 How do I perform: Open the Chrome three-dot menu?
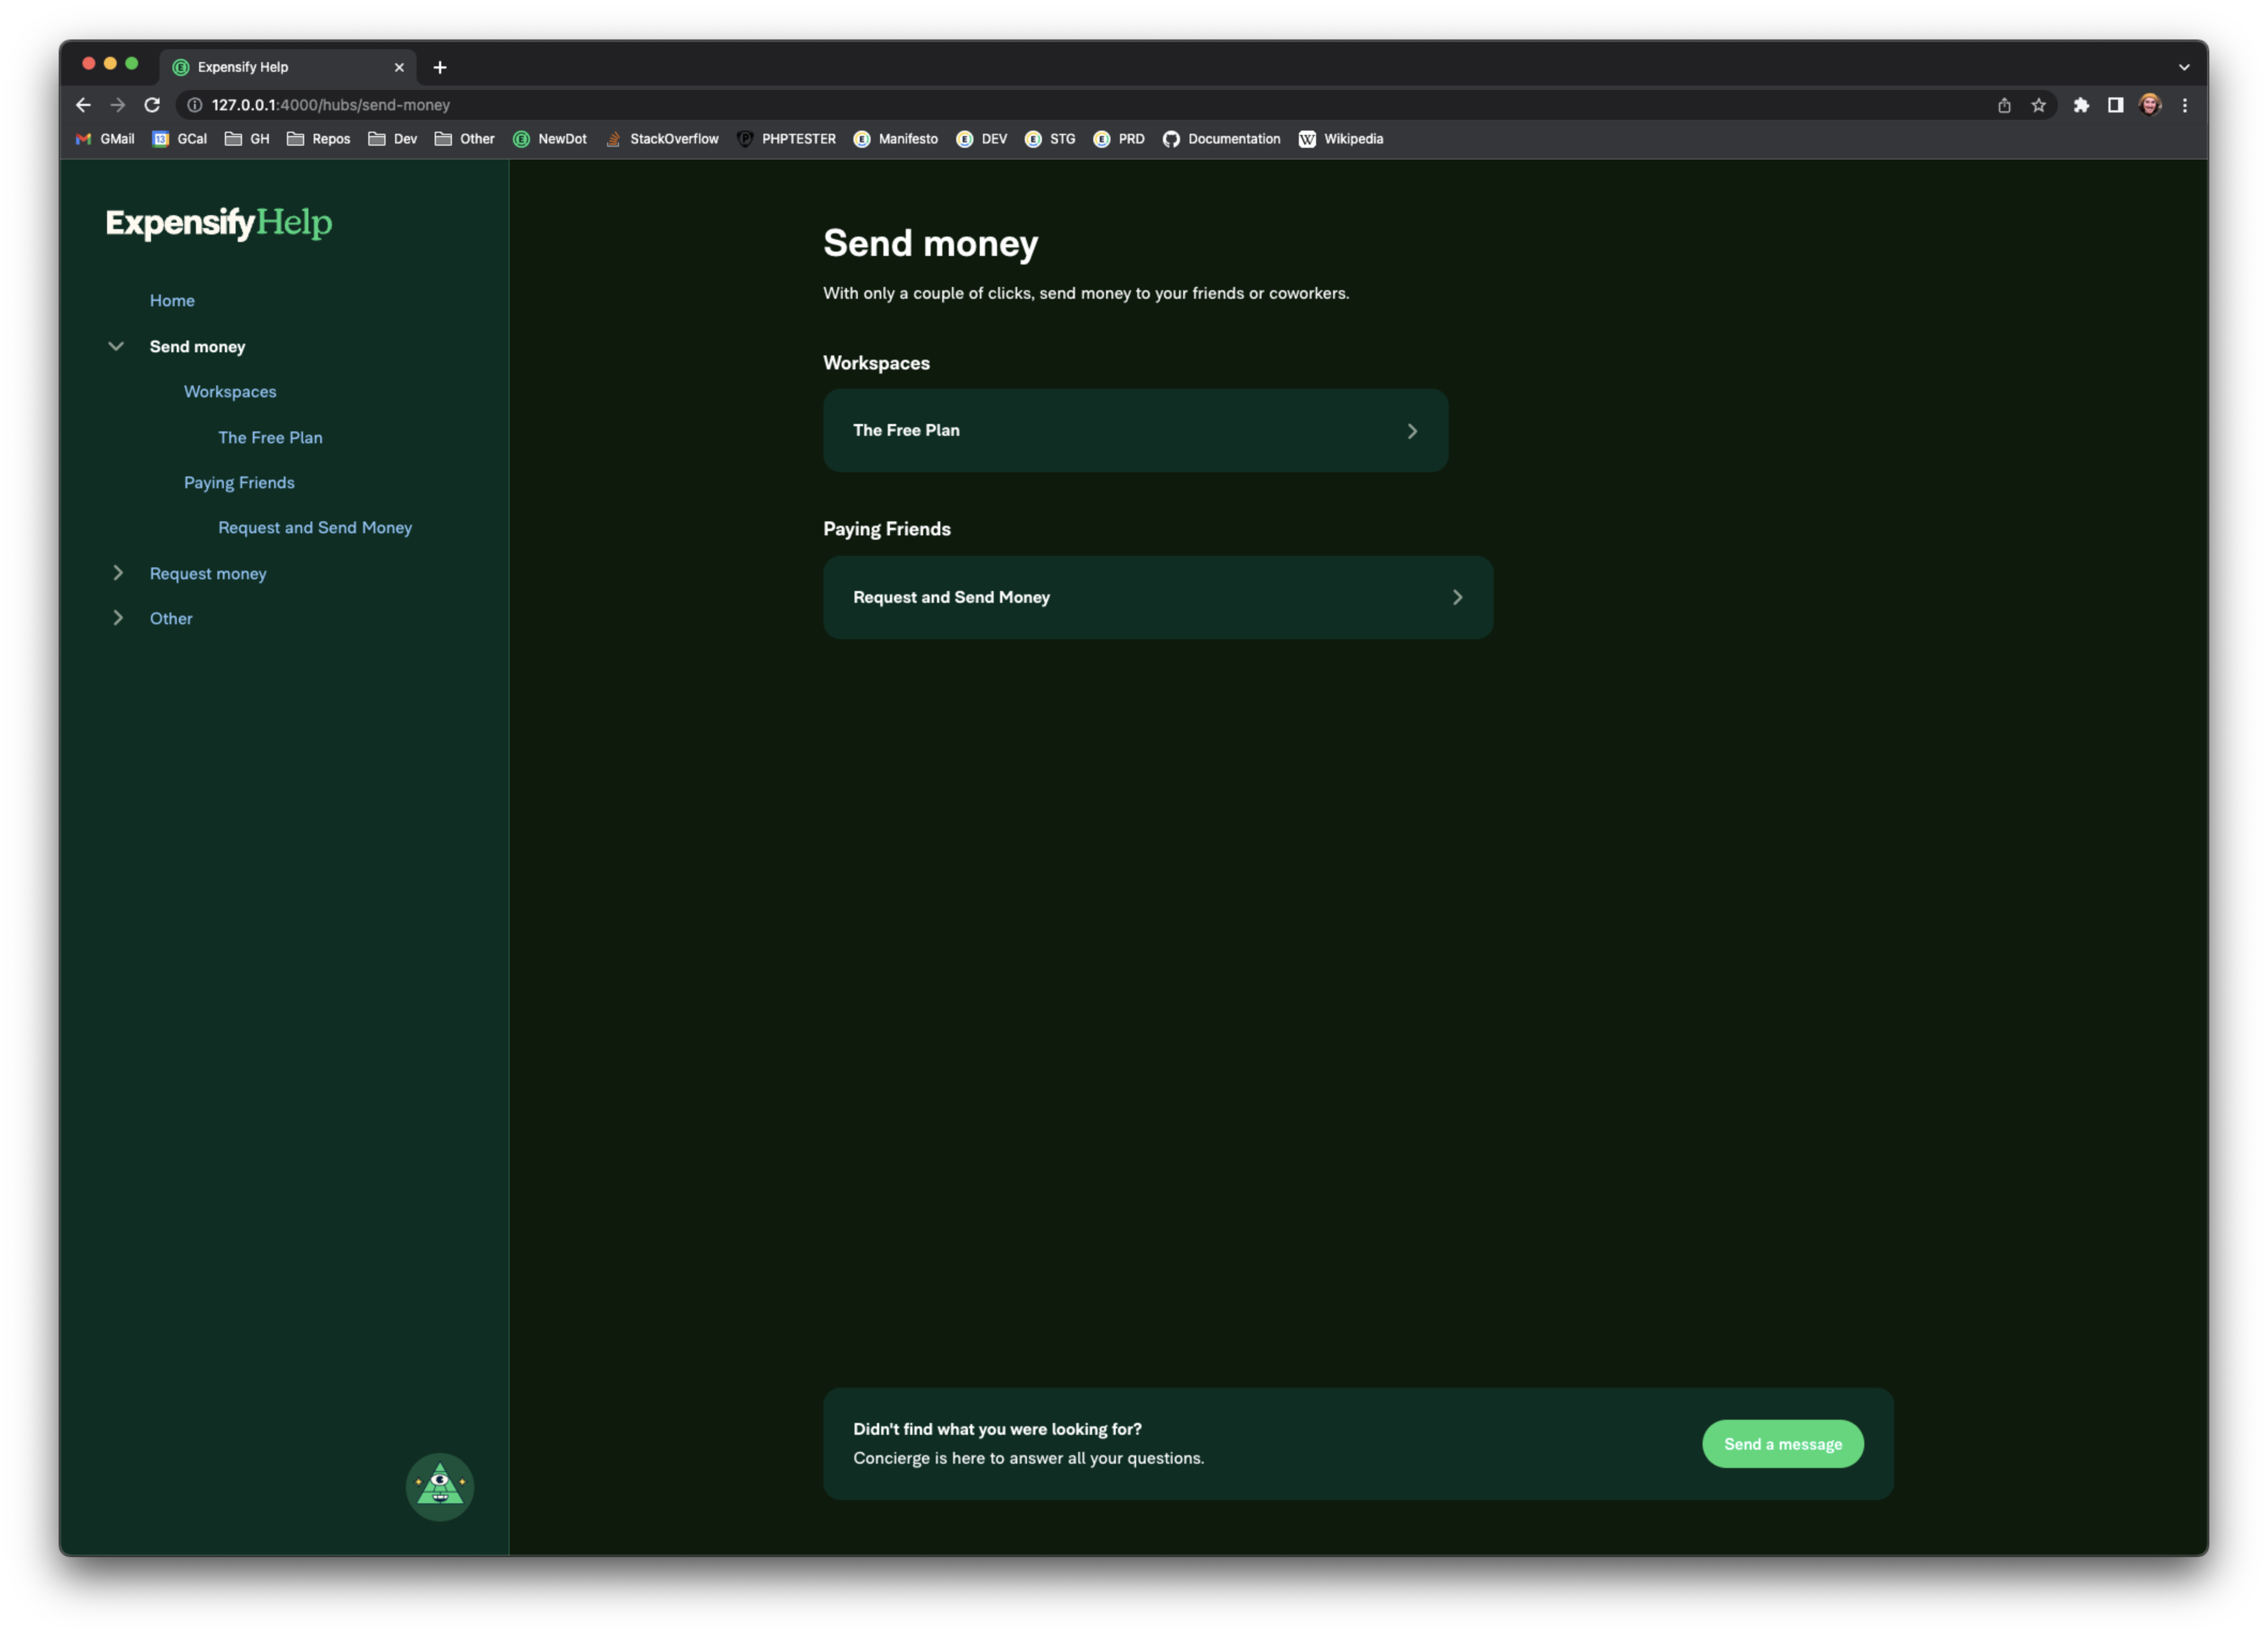(2184, 105)
